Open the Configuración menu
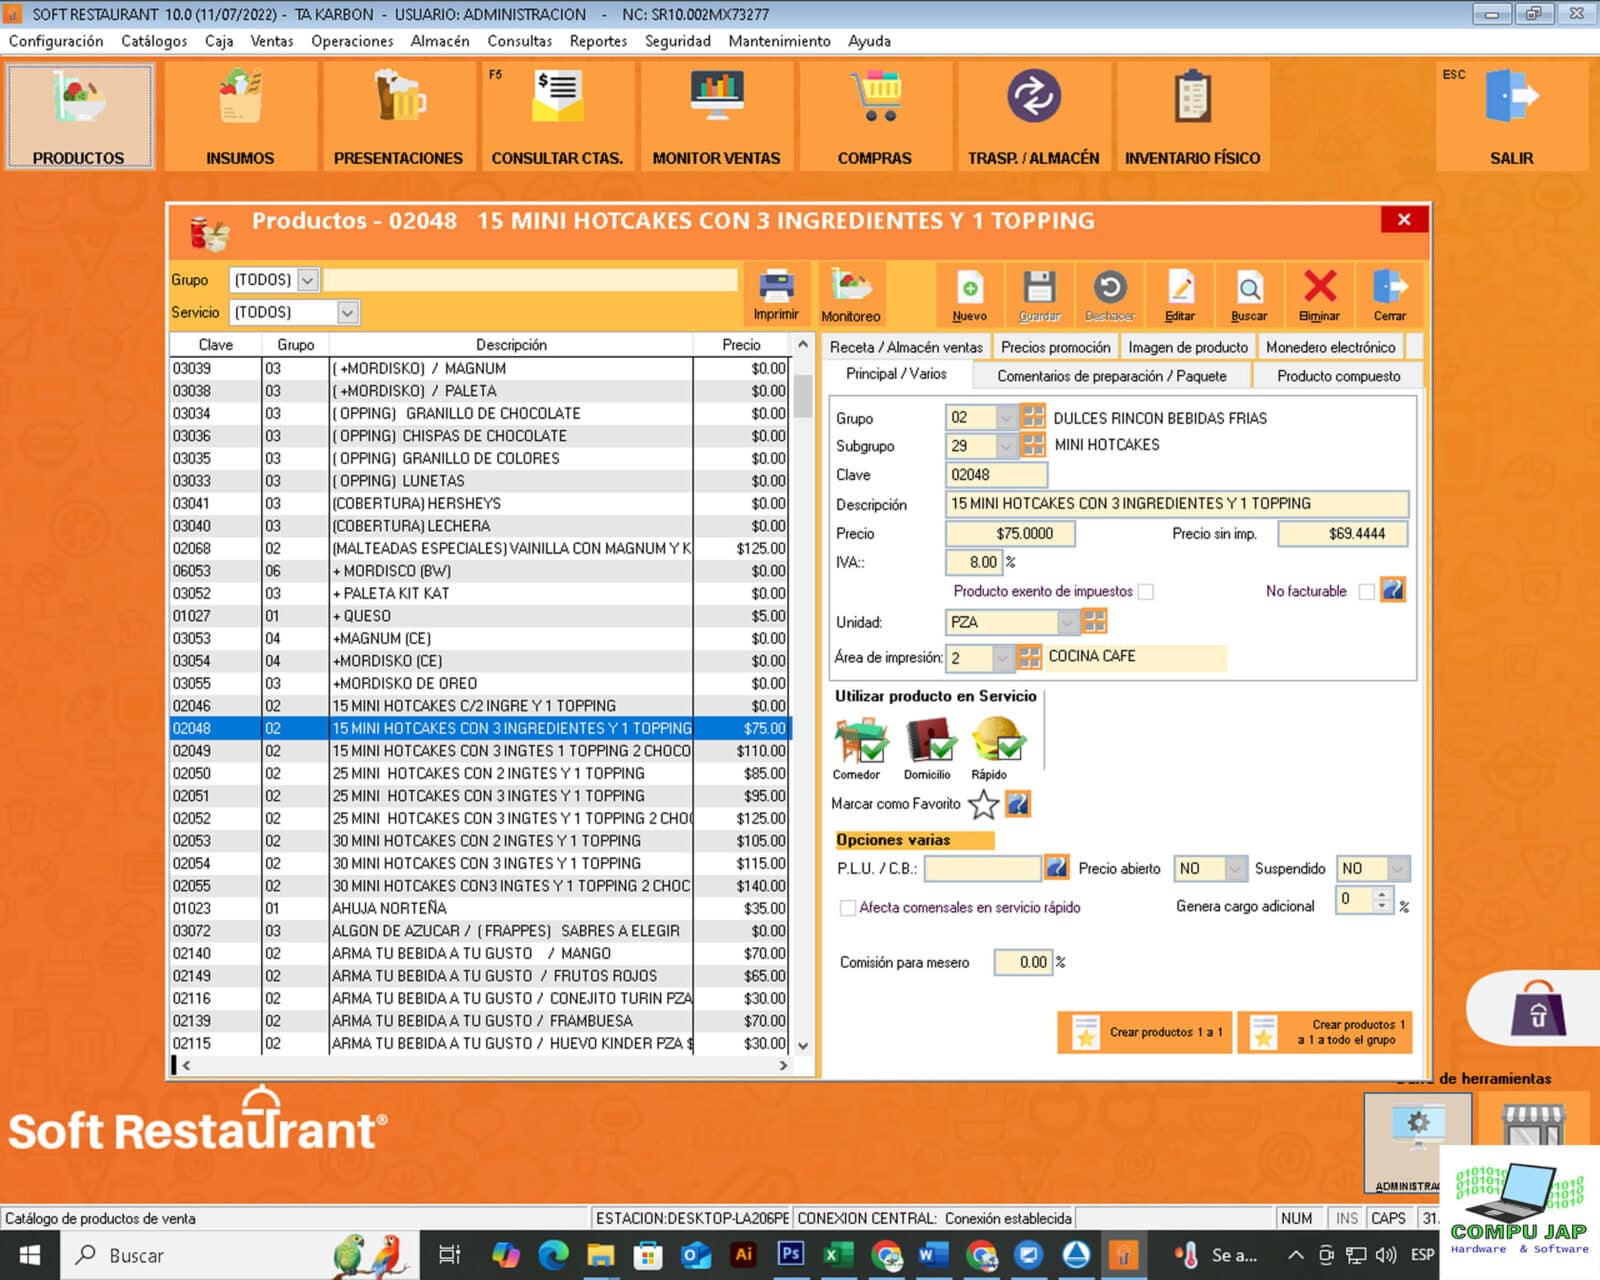The image size is (1600, 1280). 56,41
